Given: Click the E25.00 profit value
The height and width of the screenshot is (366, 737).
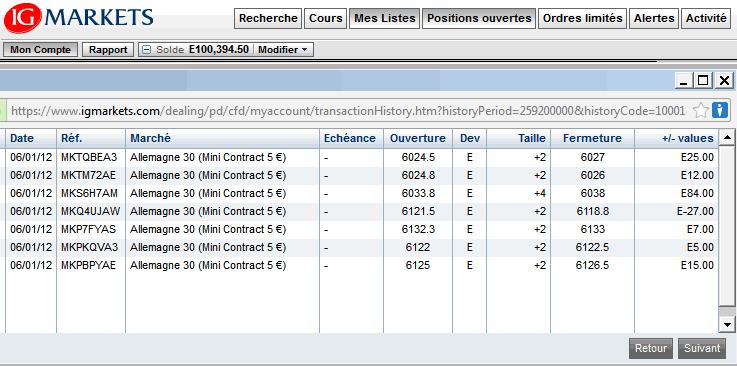Looking at the screenshot, I should (x=697, y=157).
